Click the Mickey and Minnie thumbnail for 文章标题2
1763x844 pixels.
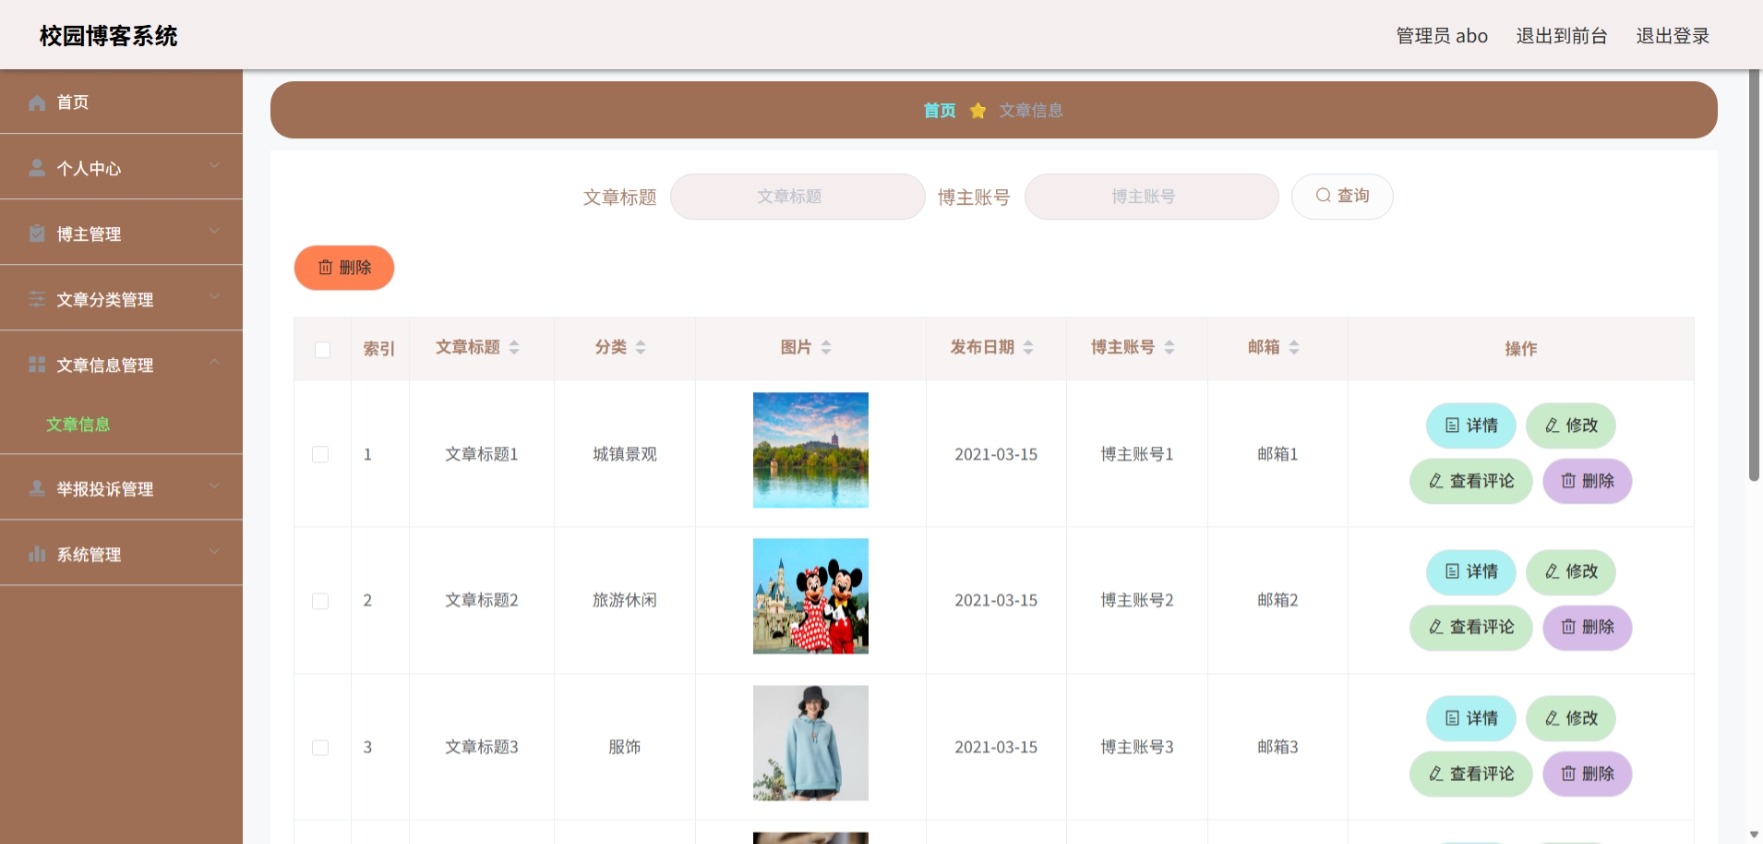click(811, 596)
